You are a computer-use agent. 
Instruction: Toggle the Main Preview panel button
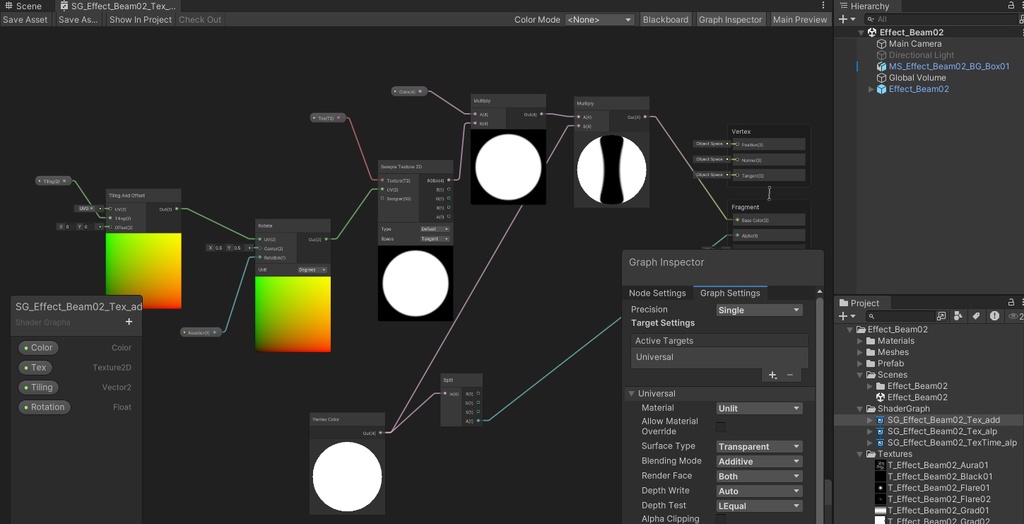click(799, 20)
